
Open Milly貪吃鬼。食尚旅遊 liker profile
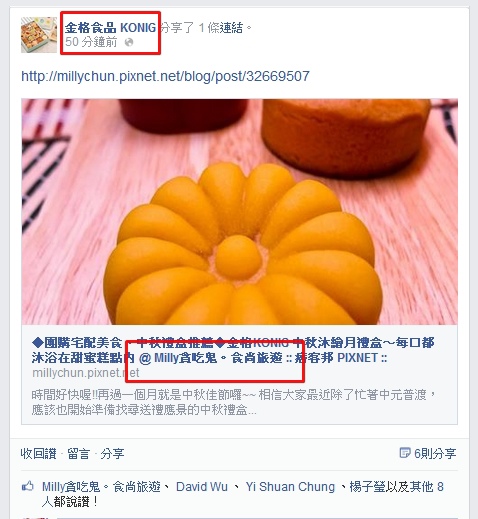[101, 487]
